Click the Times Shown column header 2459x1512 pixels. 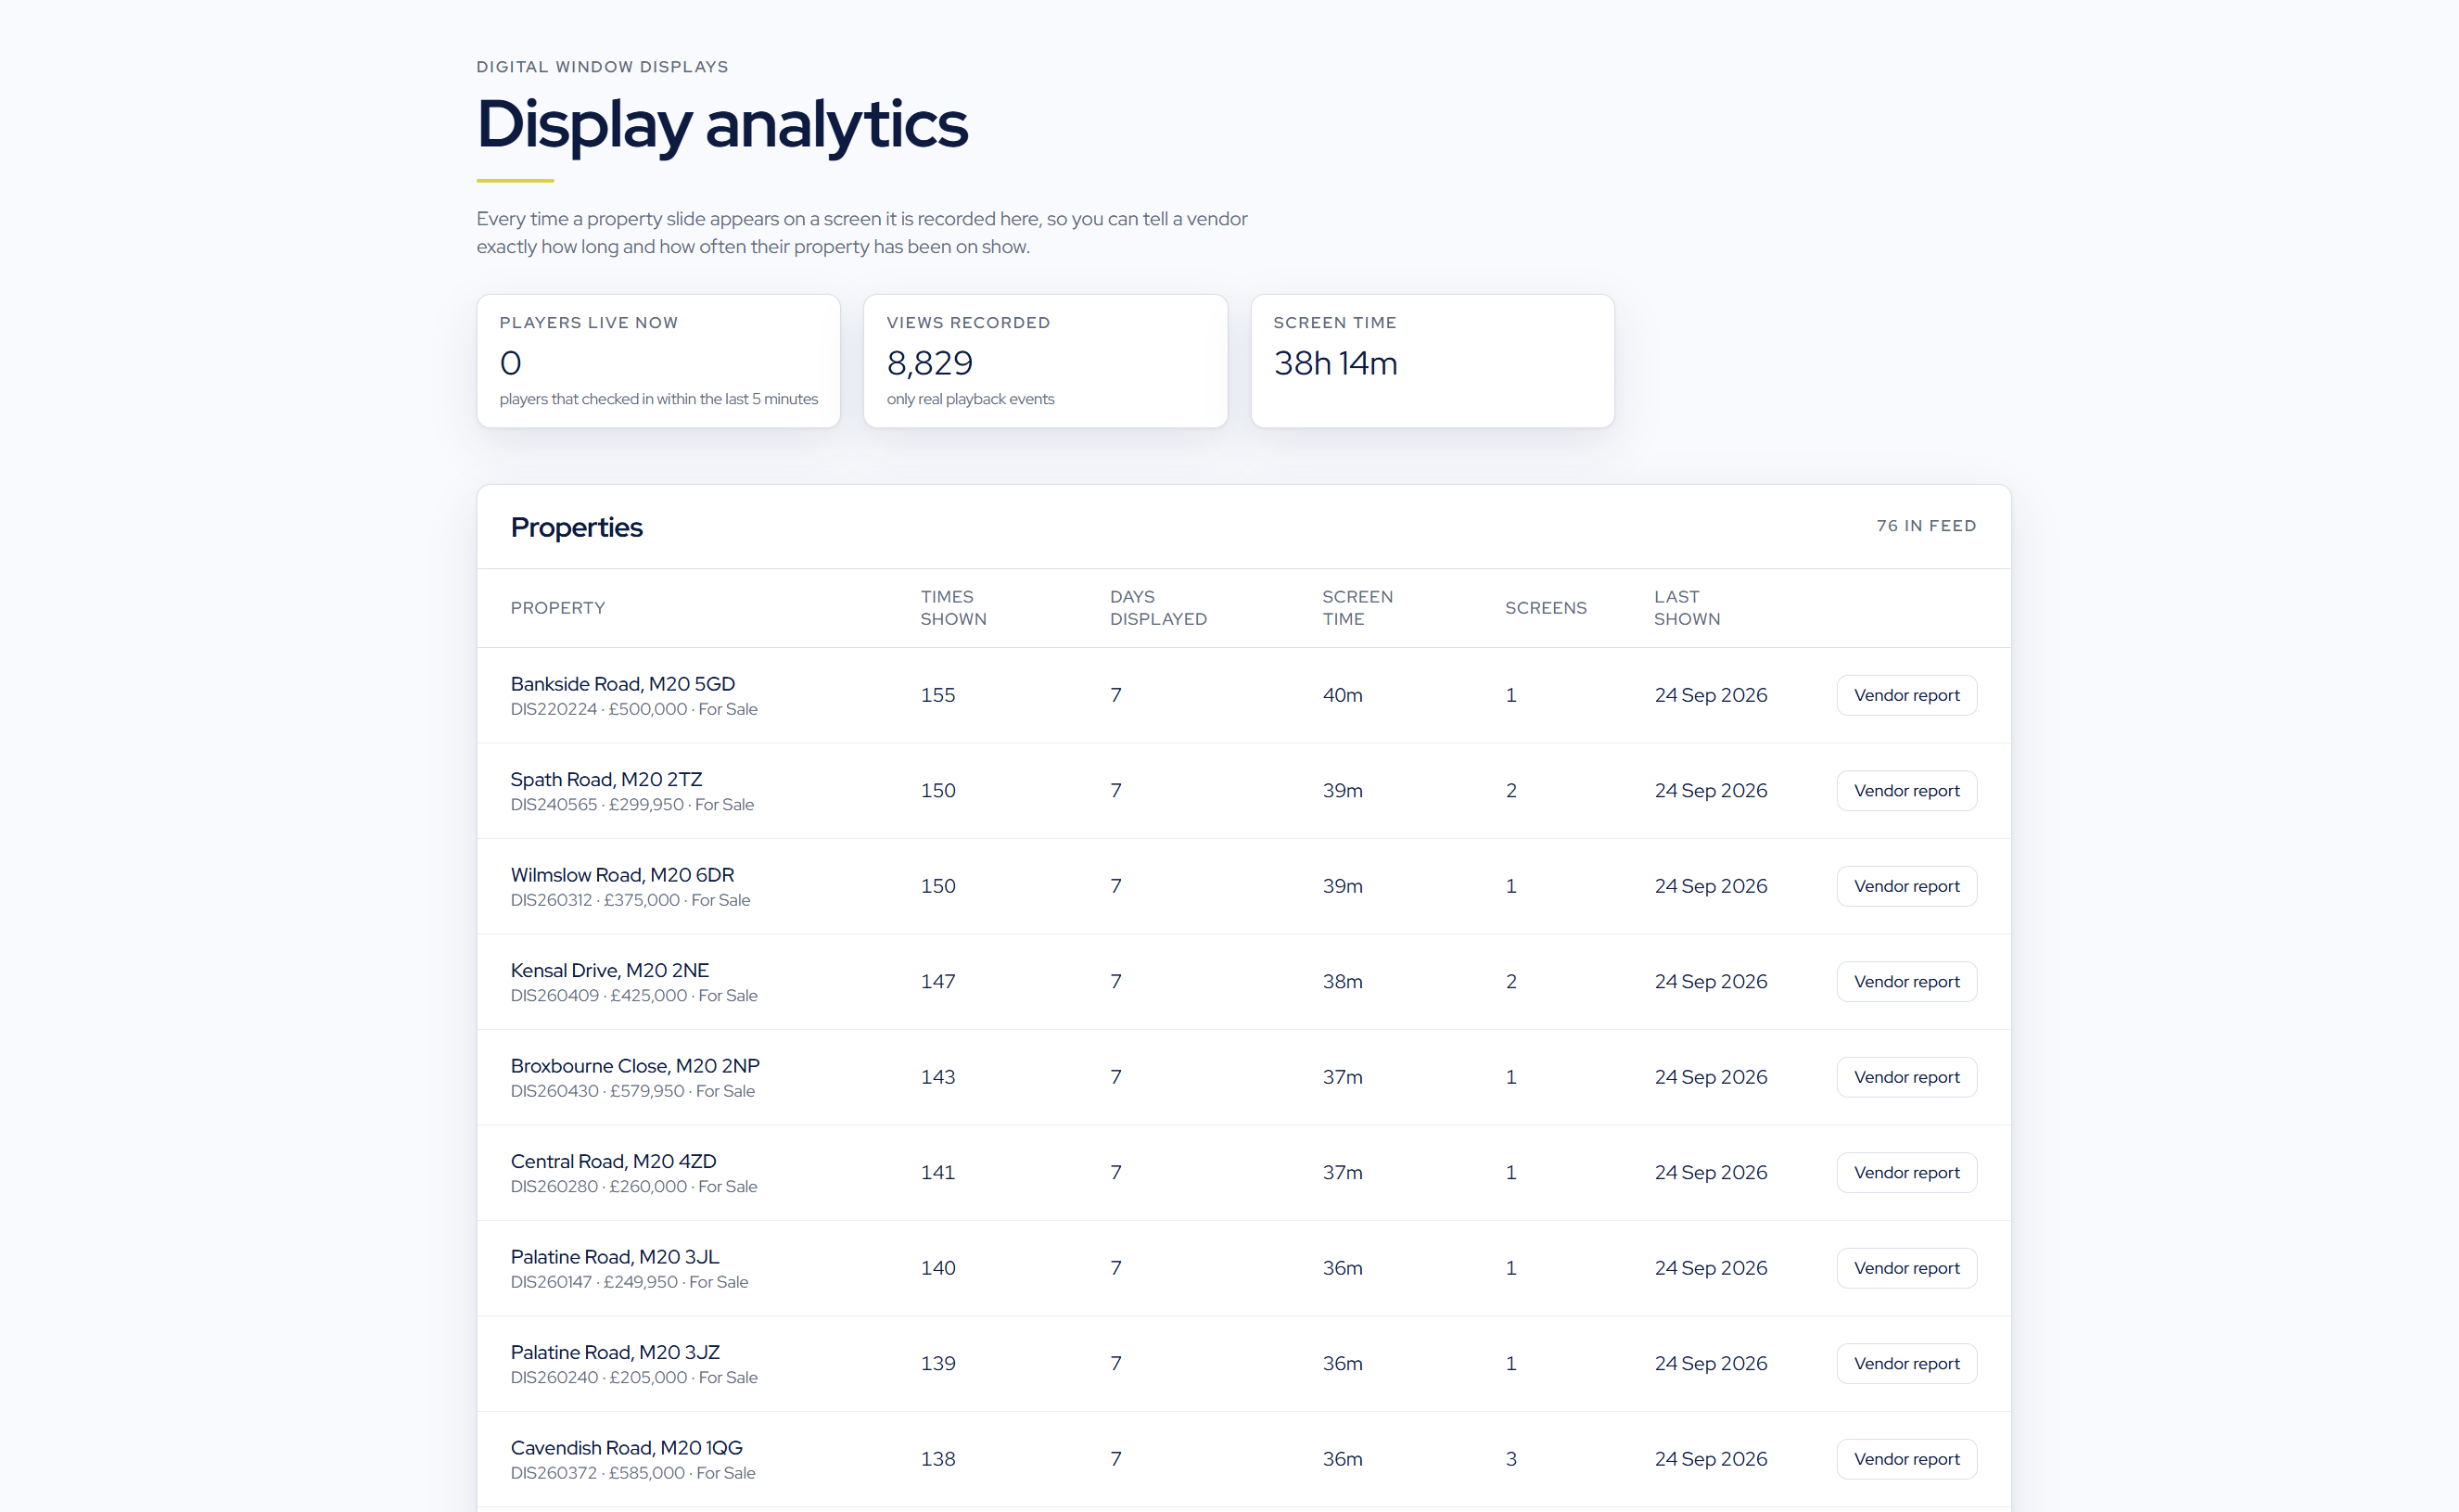point(953,608)
